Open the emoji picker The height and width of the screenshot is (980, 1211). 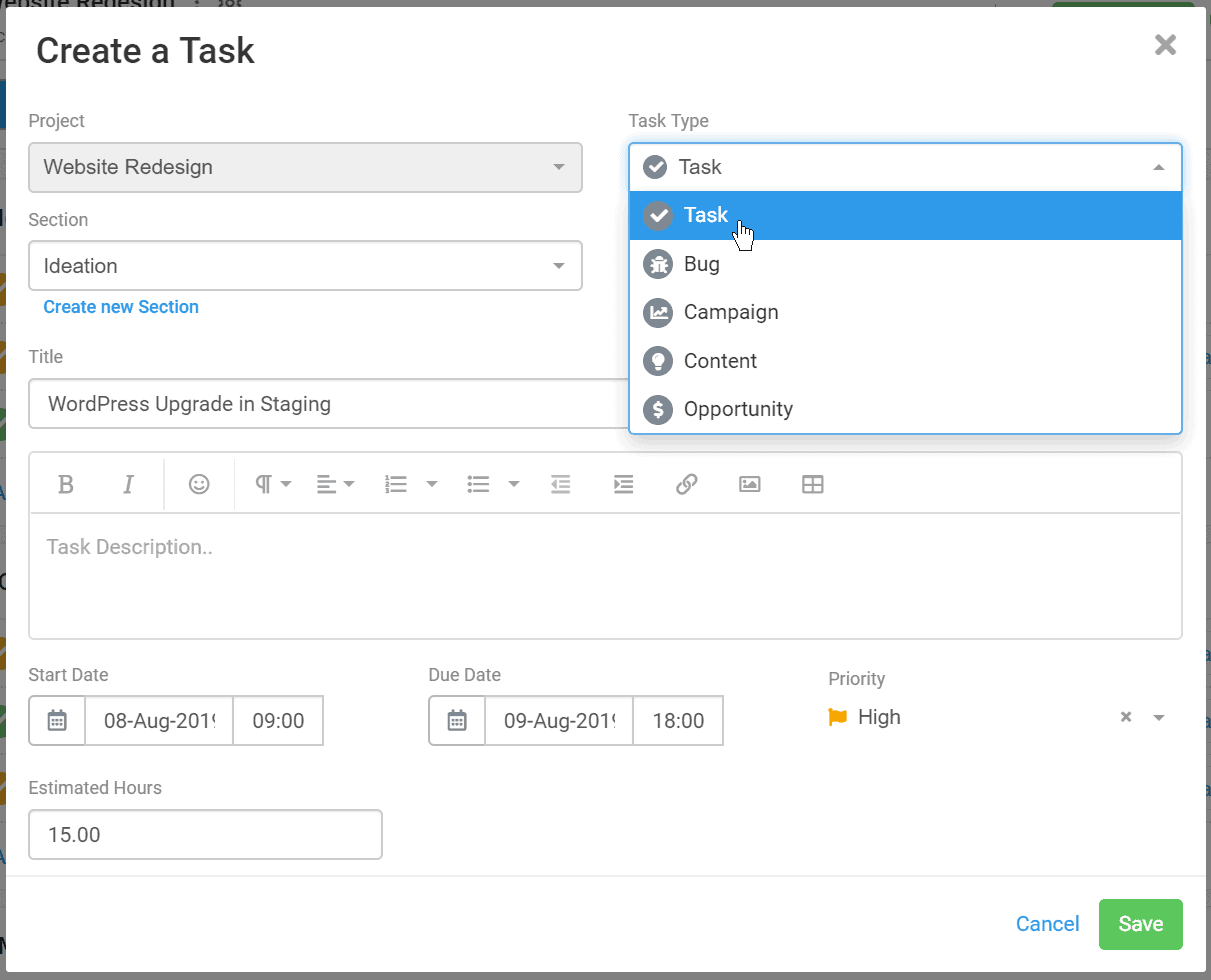tap(199, 485)
